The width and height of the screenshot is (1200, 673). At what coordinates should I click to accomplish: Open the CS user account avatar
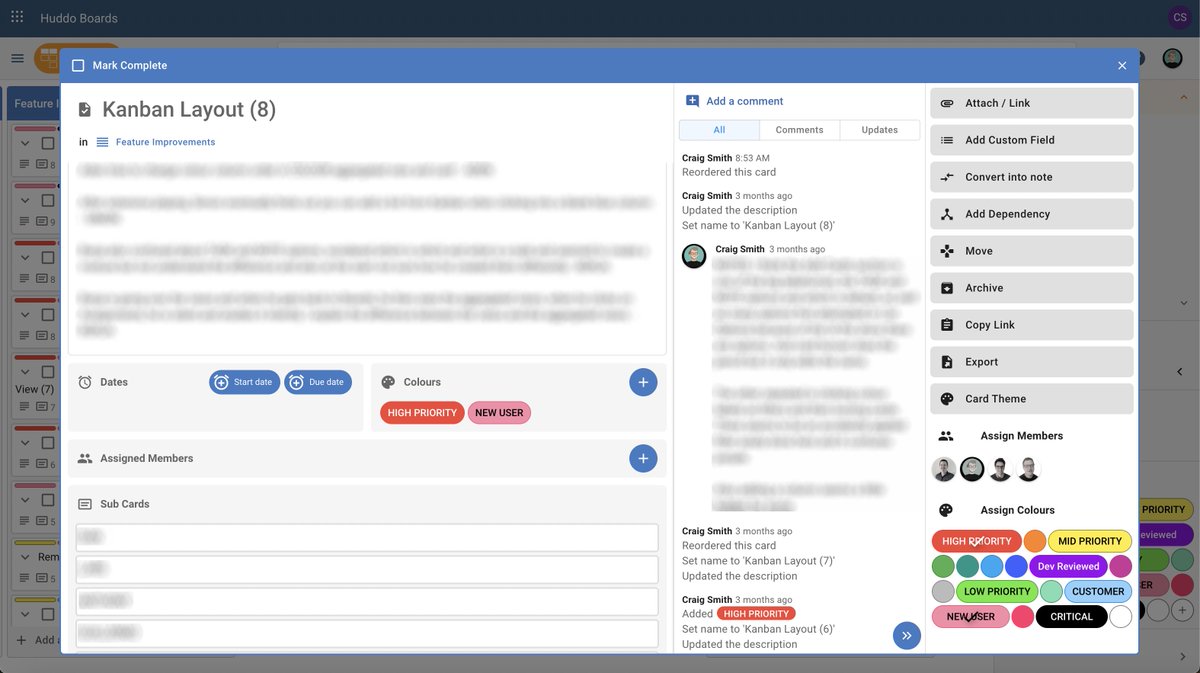(1180, 18)
